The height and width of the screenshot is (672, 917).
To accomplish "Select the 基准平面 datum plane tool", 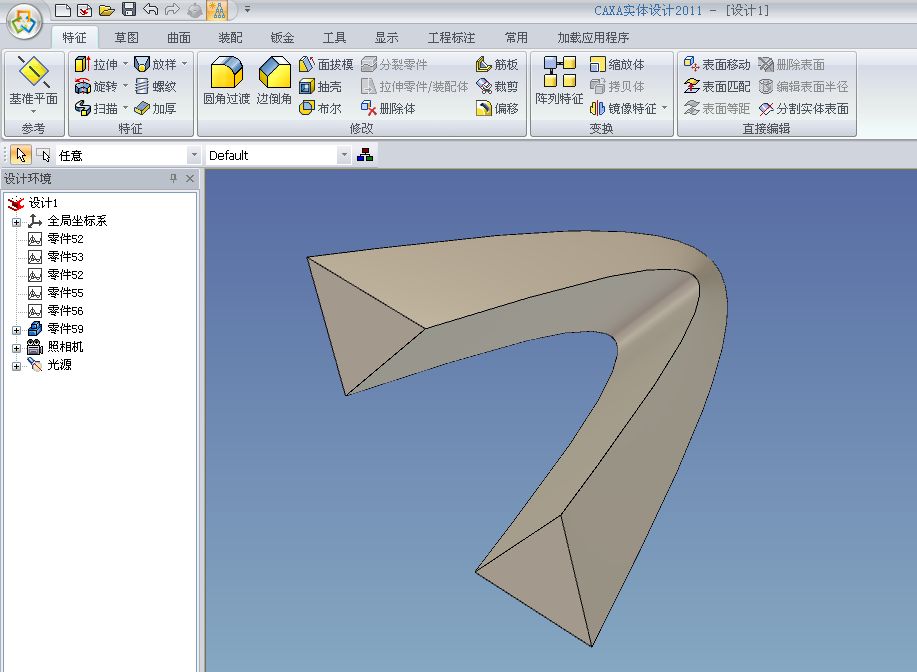I will [x=33, y=81].
